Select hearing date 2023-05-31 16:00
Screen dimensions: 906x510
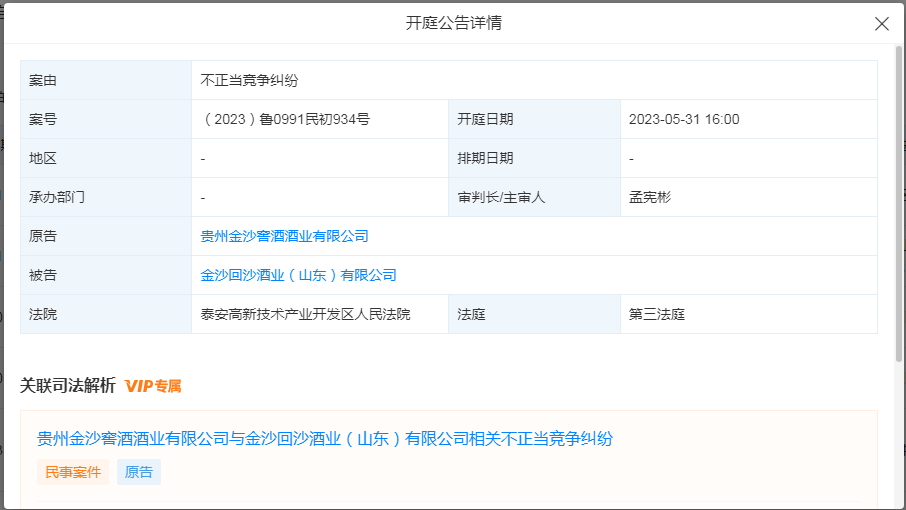point(684,120)
